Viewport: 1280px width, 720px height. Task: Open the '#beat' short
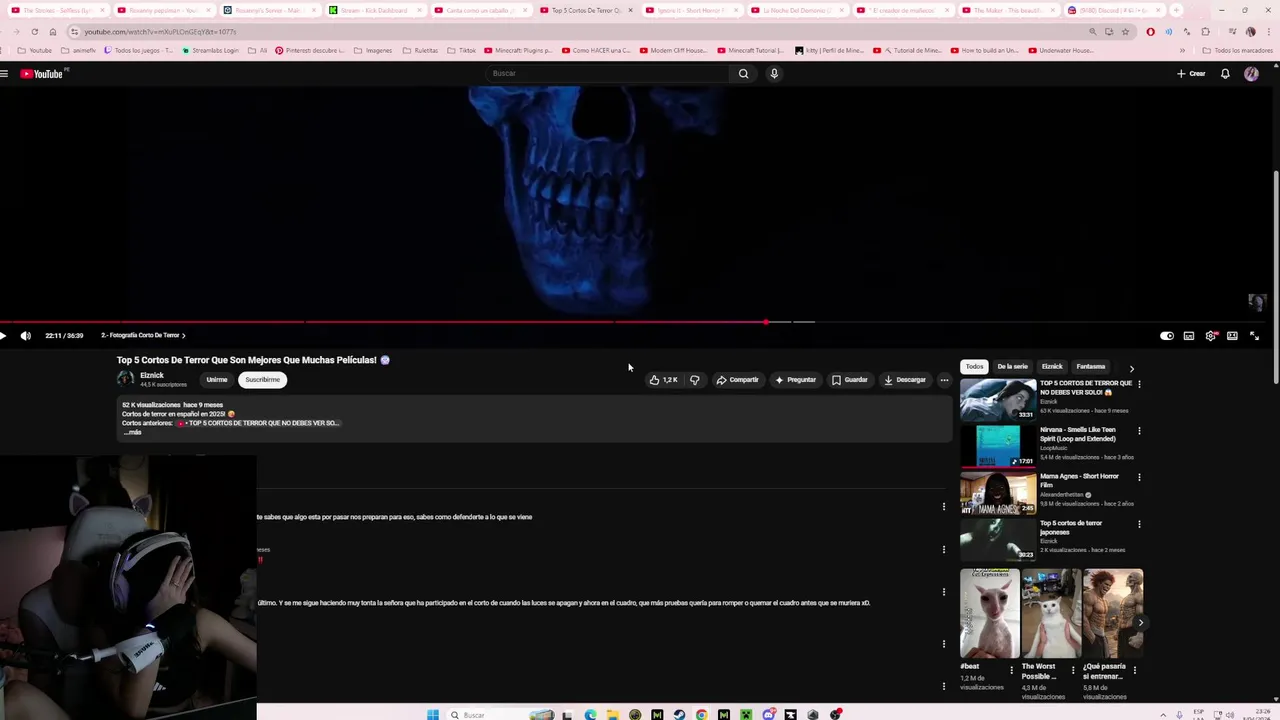click(x=988, y=613)
